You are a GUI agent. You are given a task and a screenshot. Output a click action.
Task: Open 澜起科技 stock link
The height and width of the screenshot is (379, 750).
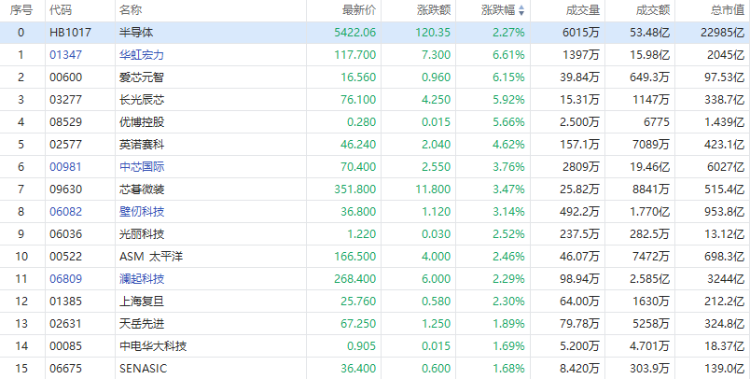[x=142, y=279]
